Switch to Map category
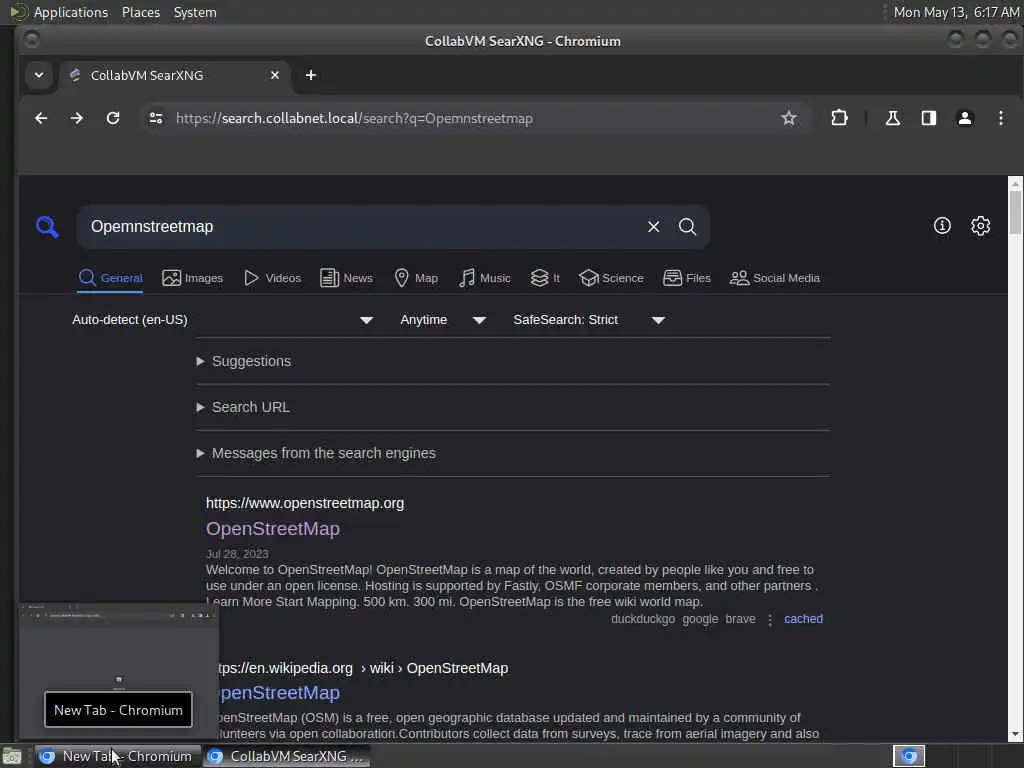The height and width of the screenshot is (768, 1024). coord(417,278)
